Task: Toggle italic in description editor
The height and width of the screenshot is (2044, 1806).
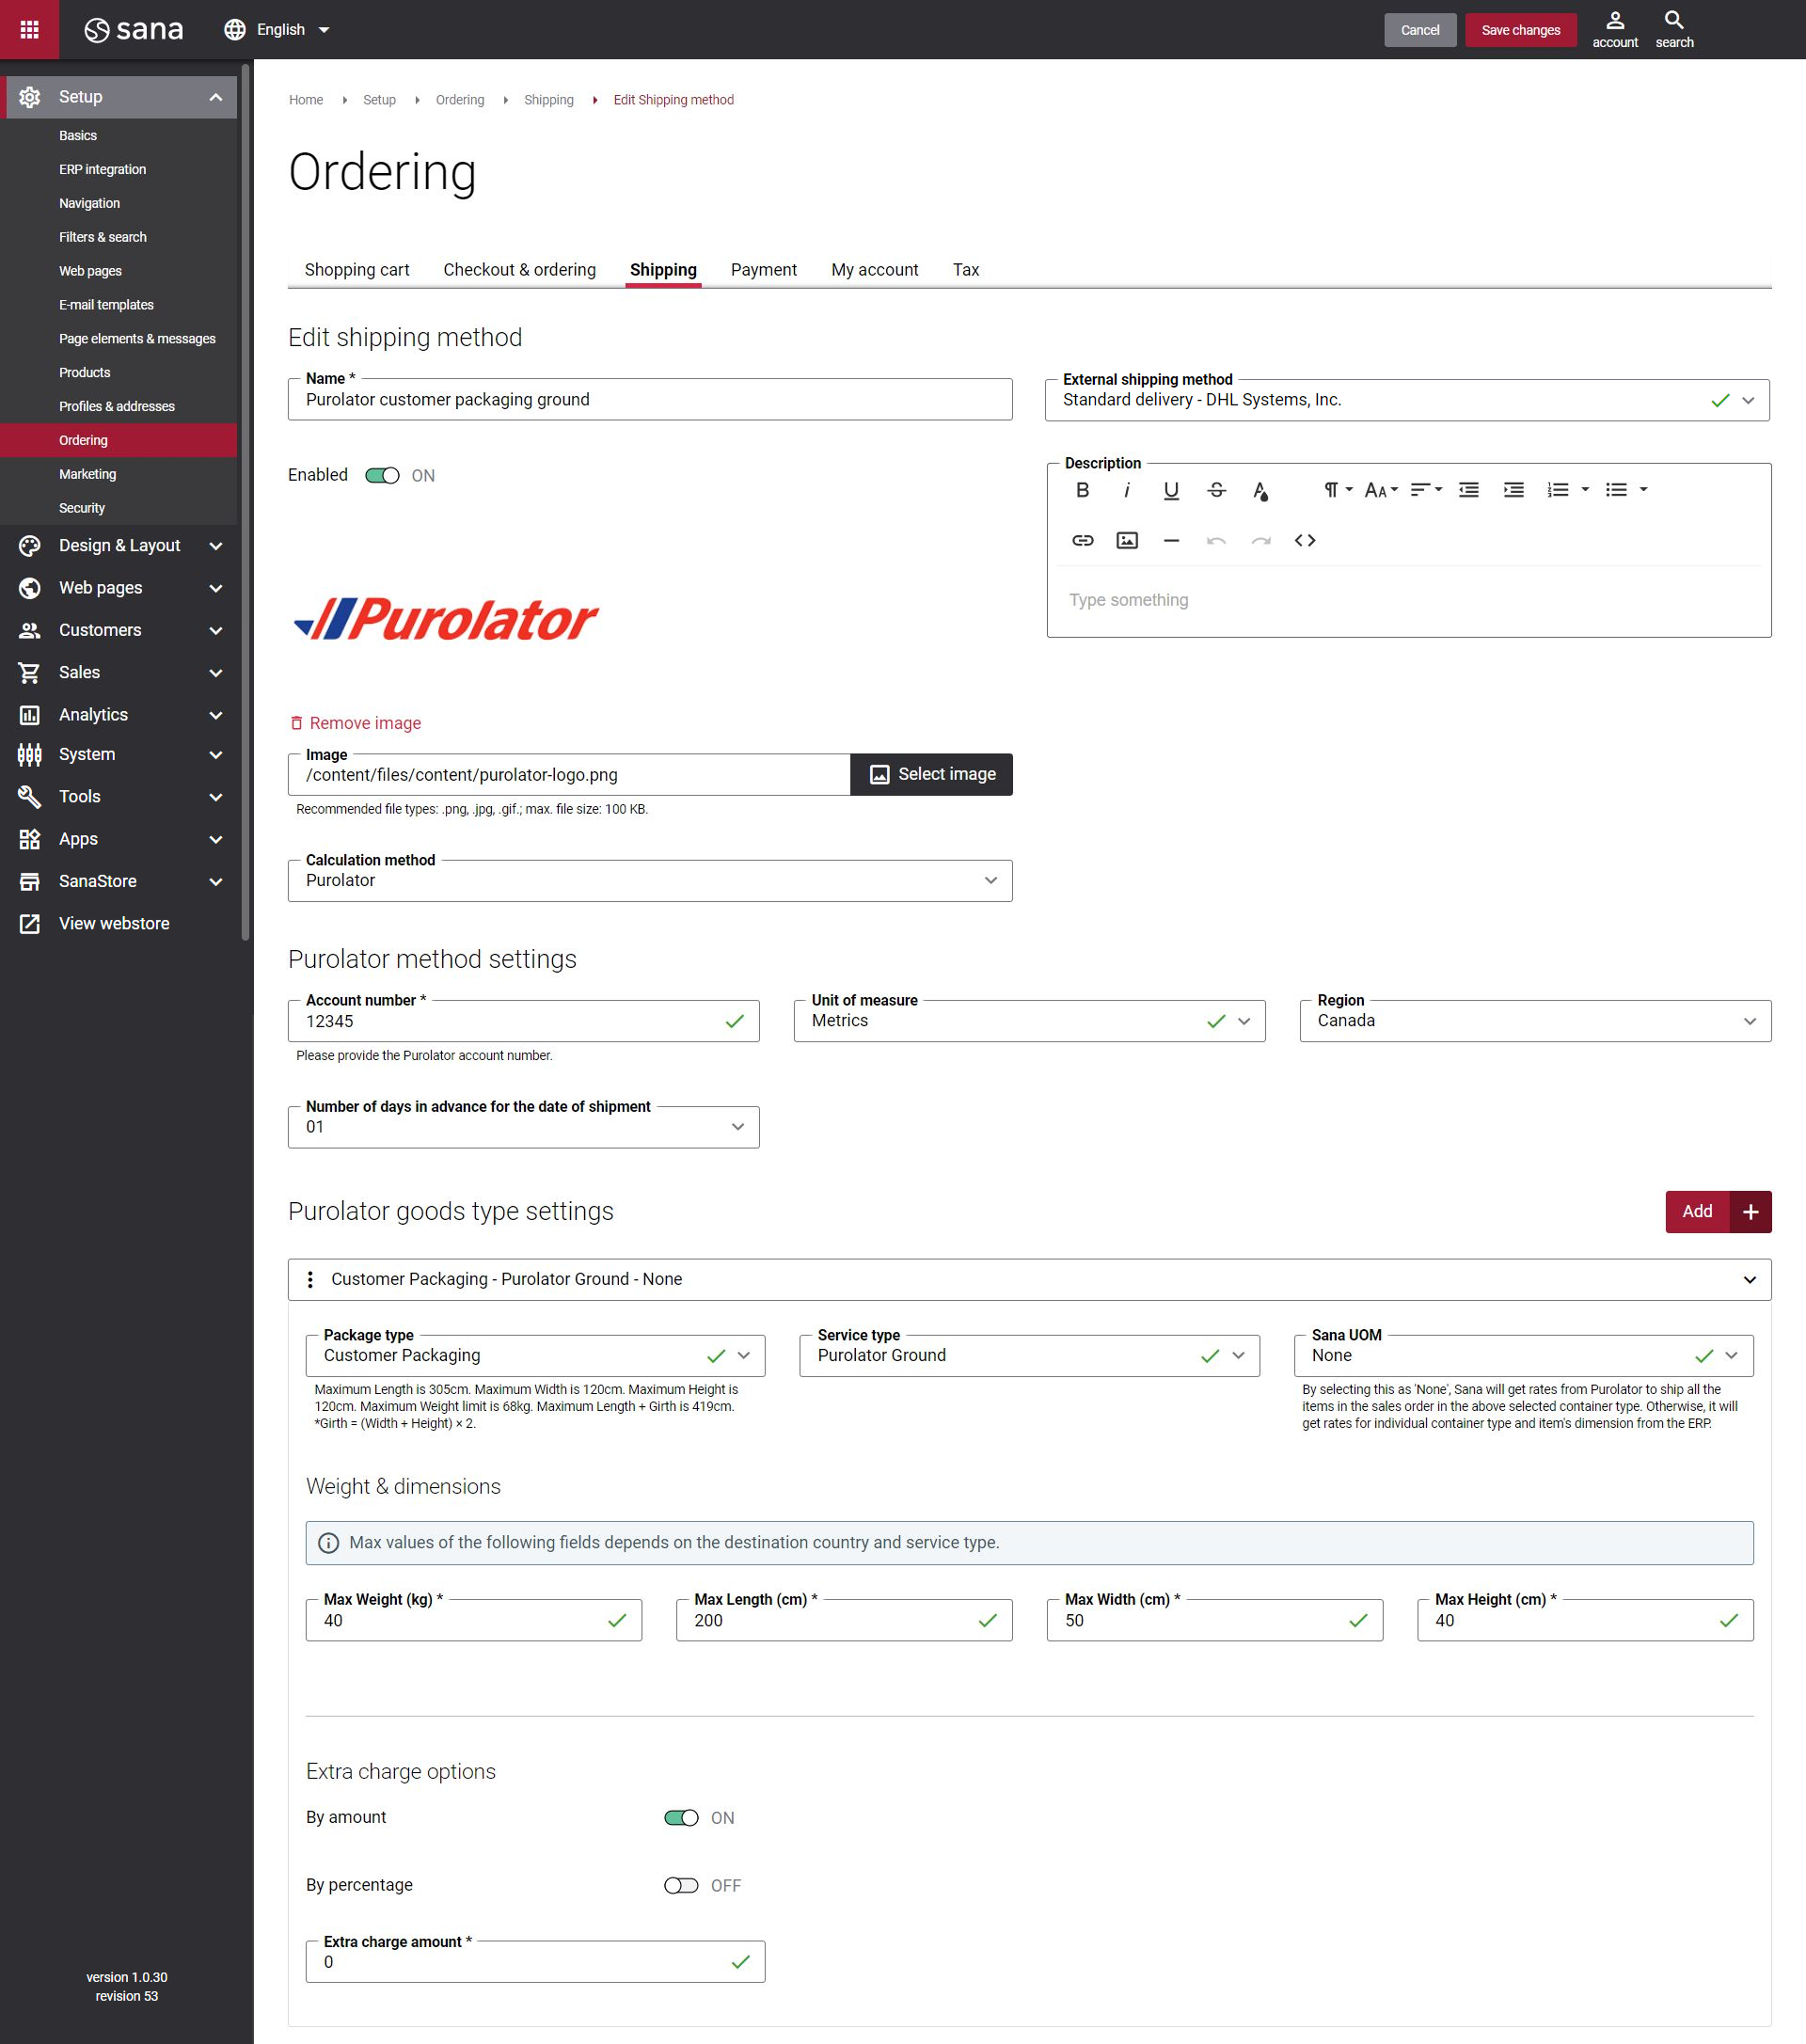Action: click(x=1127, y=490)
